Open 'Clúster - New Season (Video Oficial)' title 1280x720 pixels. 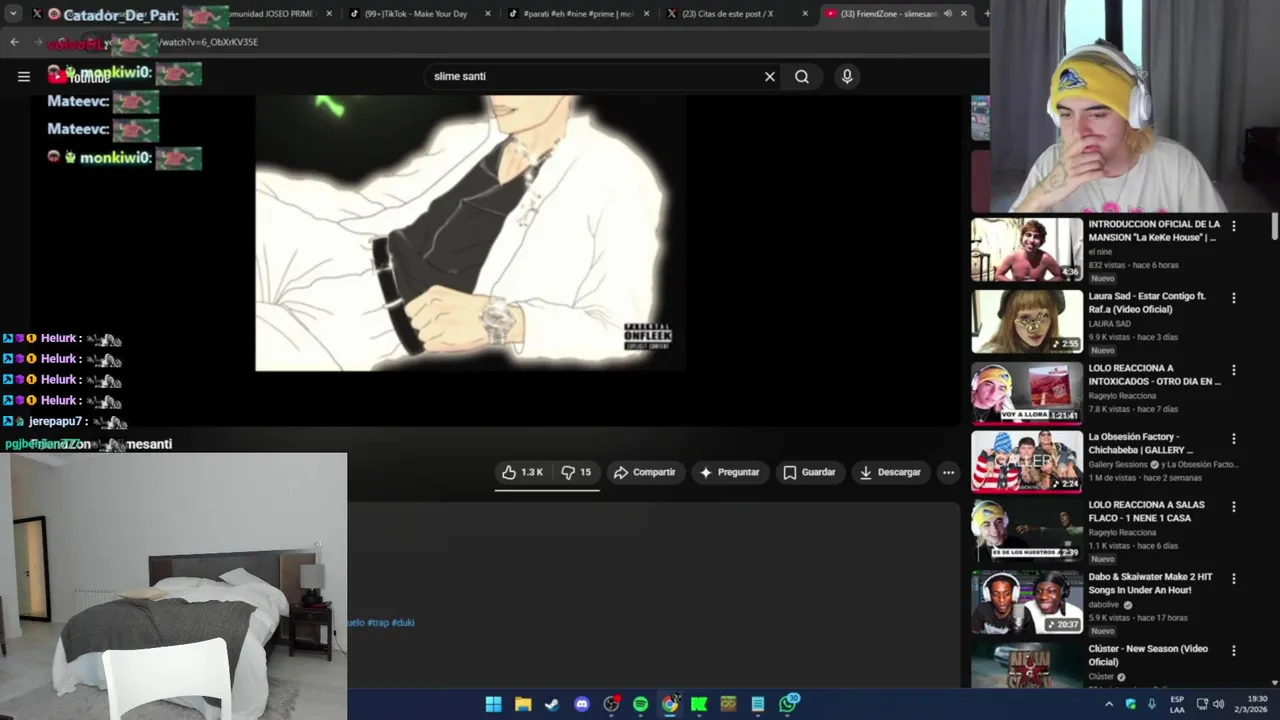[1148, 655]
